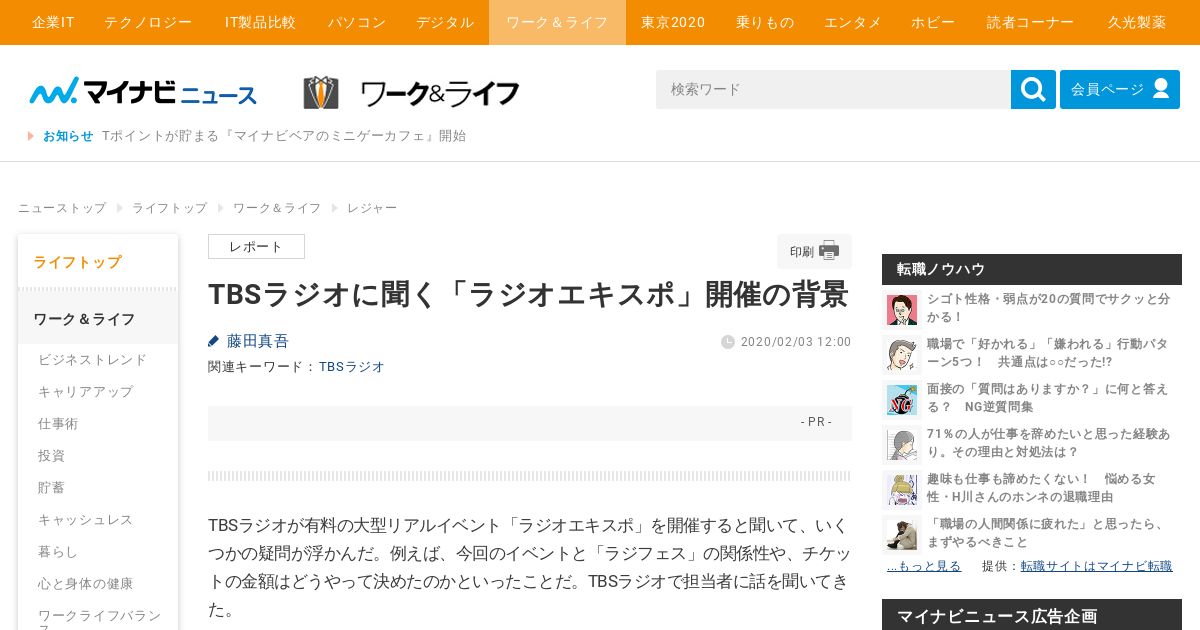Open the ホビー top menu

pos(933,22)
